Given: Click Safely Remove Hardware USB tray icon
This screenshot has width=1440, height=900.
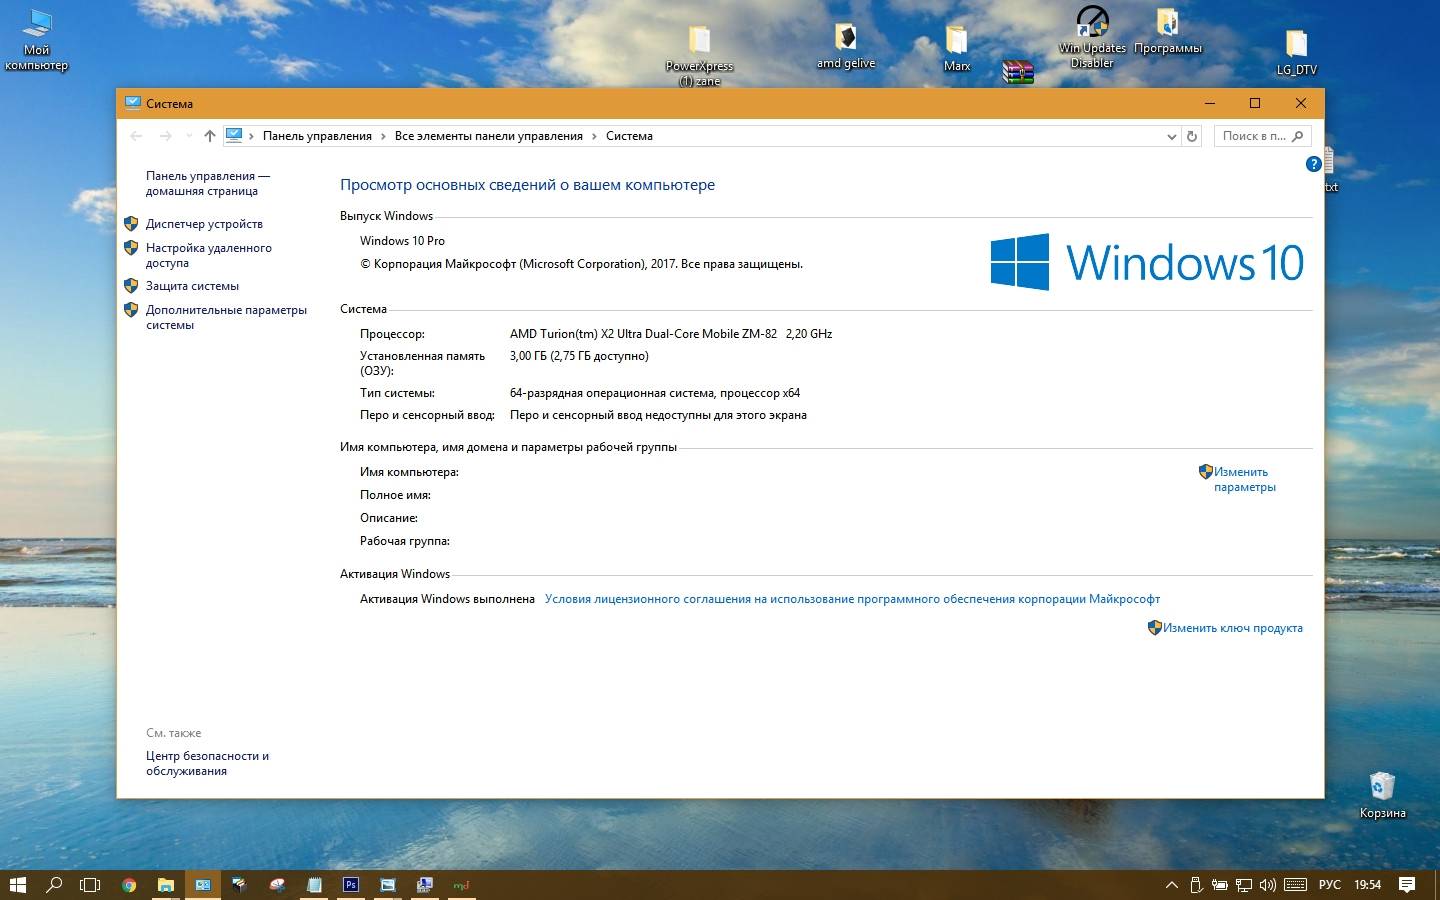Looking at the screenshot, I should 1196,884.
